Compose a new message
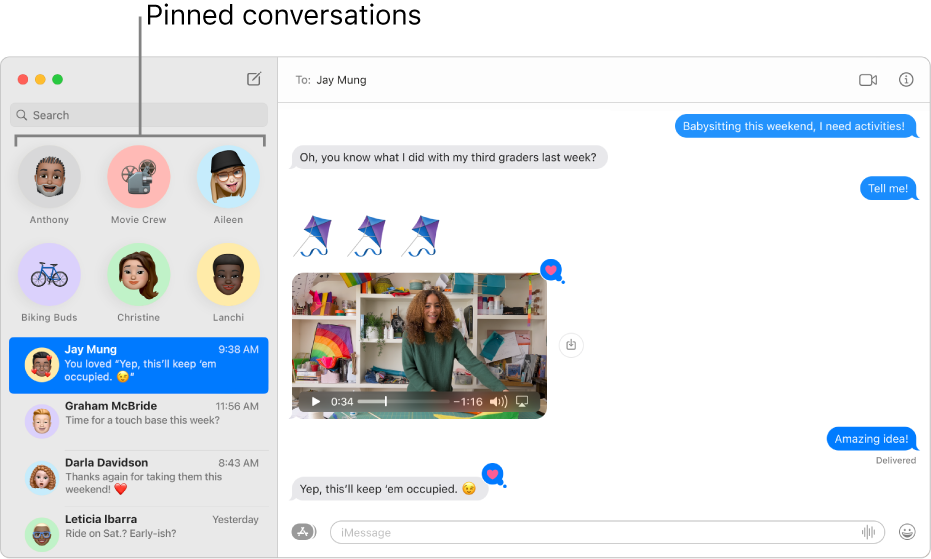Screen dimensions: 931x559 [254, 79]
